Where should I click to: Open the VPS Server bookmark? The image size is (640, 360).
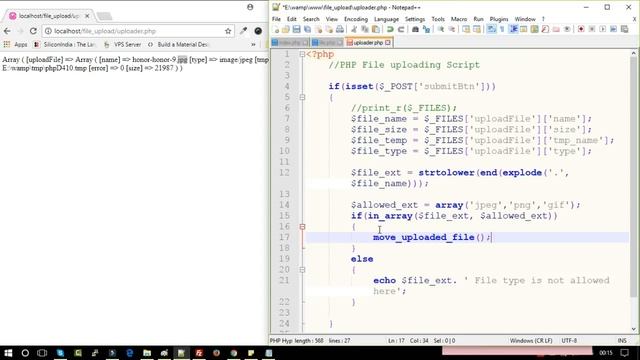tap(122, 44)
